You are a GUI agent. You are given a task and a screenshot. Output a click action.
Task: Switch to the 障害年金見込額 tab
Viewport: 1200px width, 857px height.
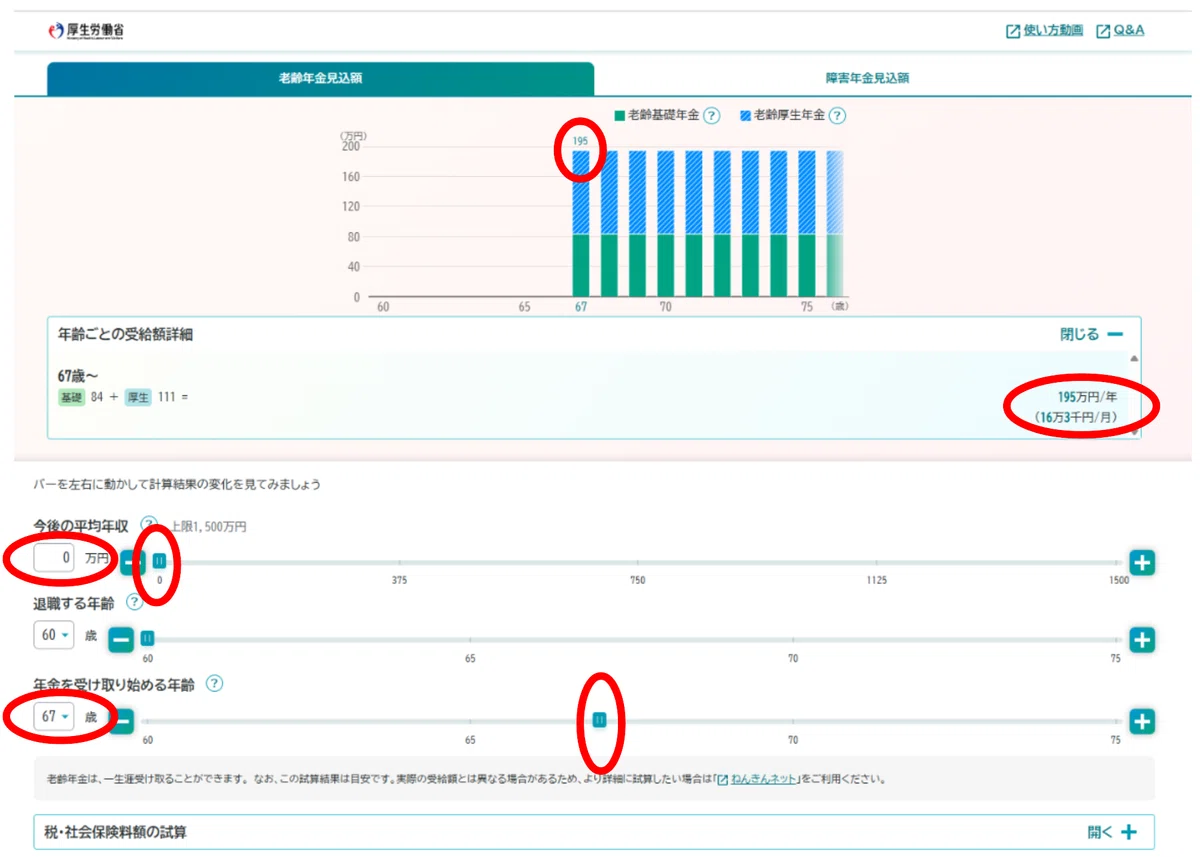pyautogui.click(x=867, y=78)
